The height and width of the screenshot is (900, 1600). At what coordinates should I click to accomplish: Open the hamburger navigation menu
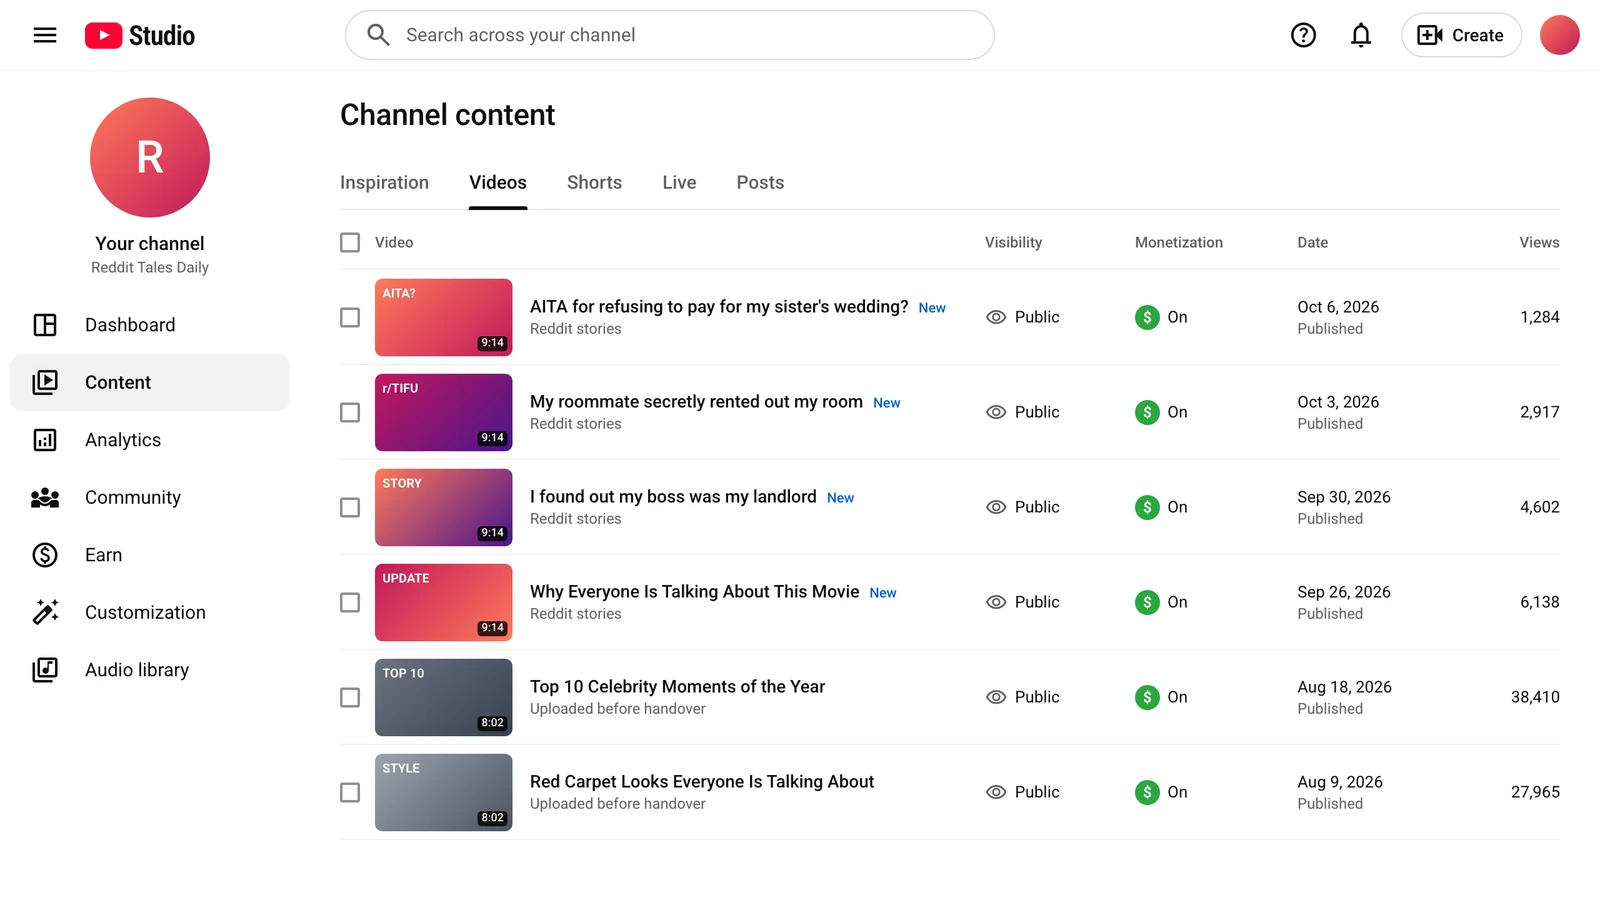tap(45, 35)
